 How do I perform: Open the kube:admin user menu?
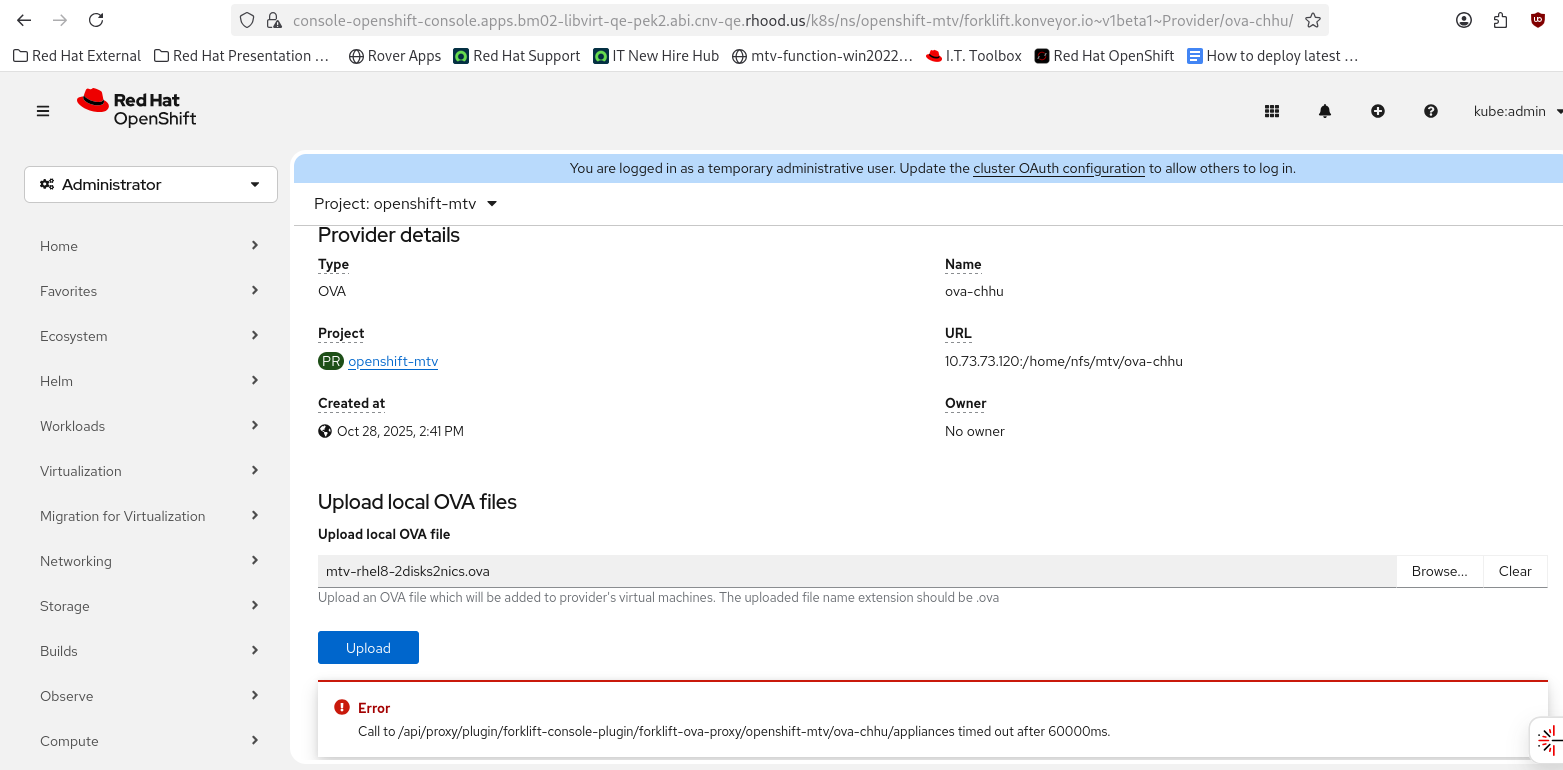point(1518,111)
